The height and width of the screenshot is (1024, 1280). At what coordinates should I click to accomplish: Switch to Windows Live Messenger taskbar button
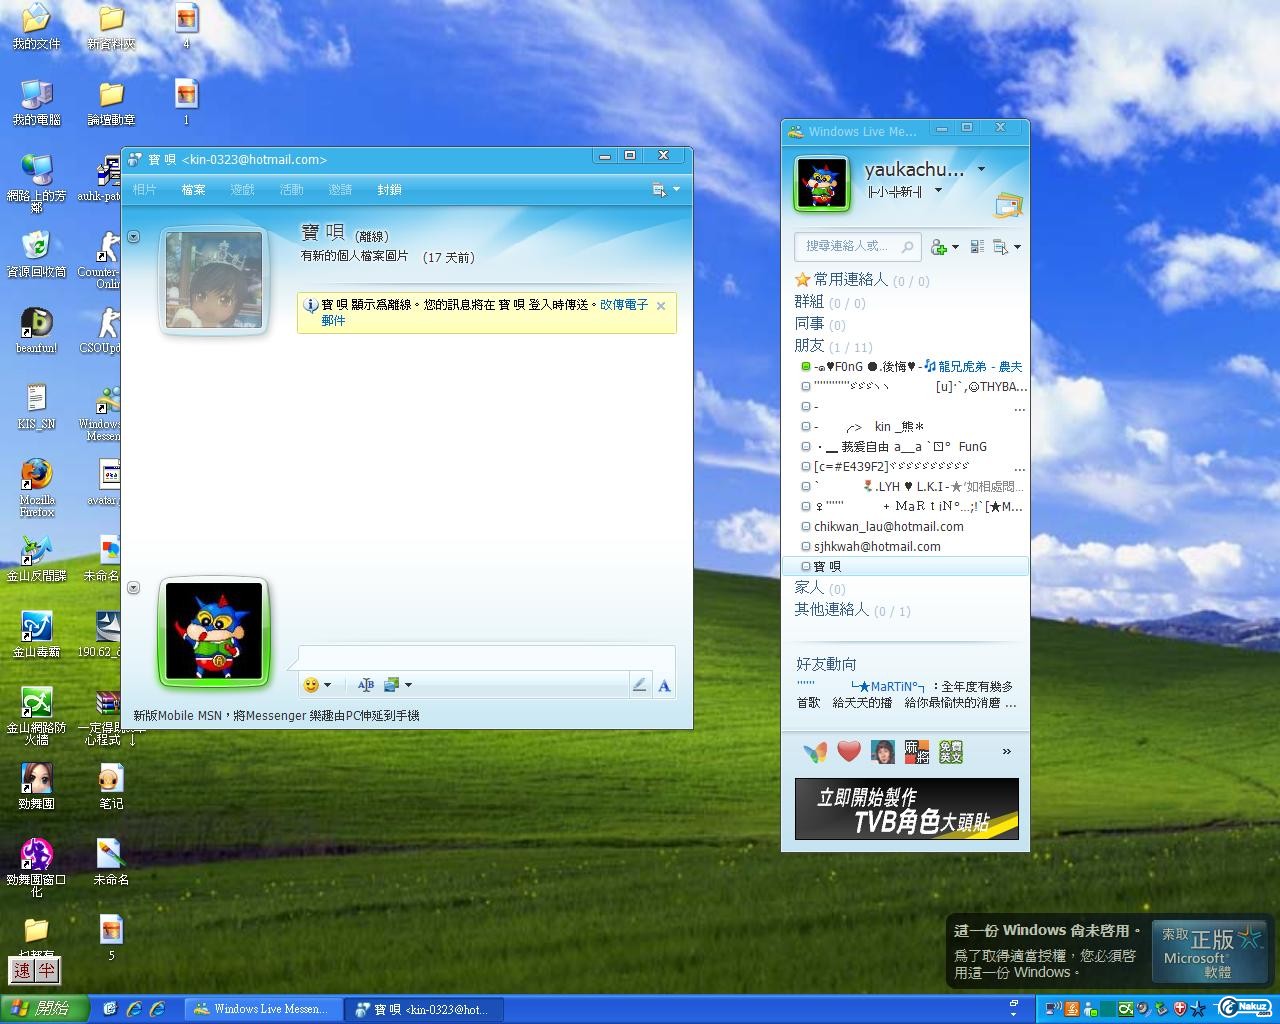(263, 1009)
